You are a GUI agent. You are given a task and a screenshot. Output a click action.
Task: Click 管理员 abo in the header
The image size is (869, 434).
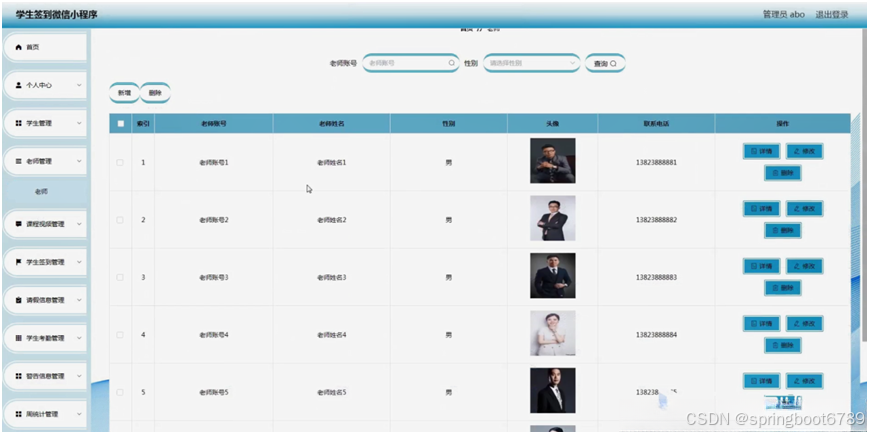(784, 15)
